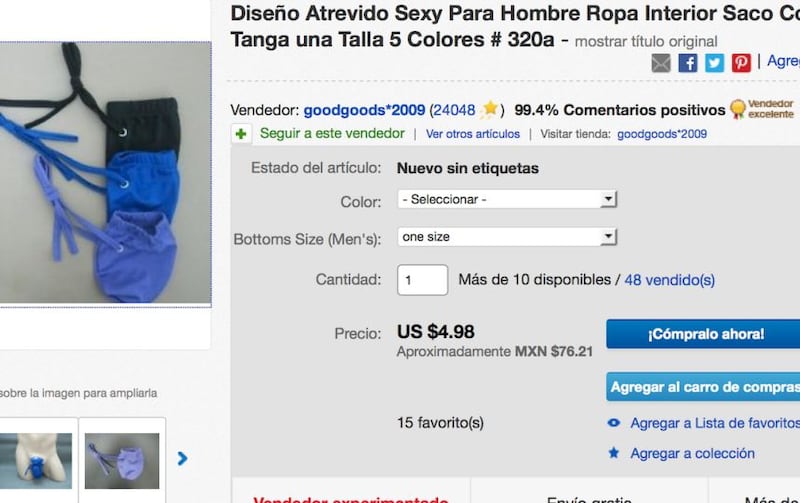Share this item on Twitter
Screen dimensions: 800x503
[x=714, y=63]
